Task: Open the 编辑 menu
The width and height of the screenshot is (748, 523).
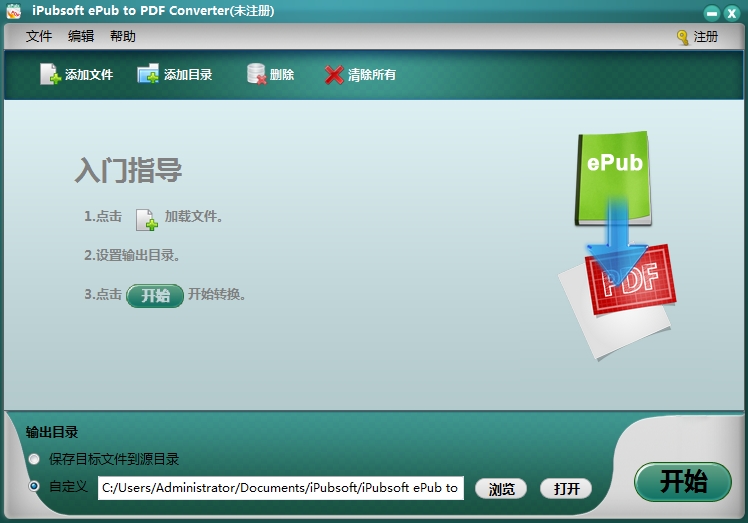Action: click(x=81, y=36)
